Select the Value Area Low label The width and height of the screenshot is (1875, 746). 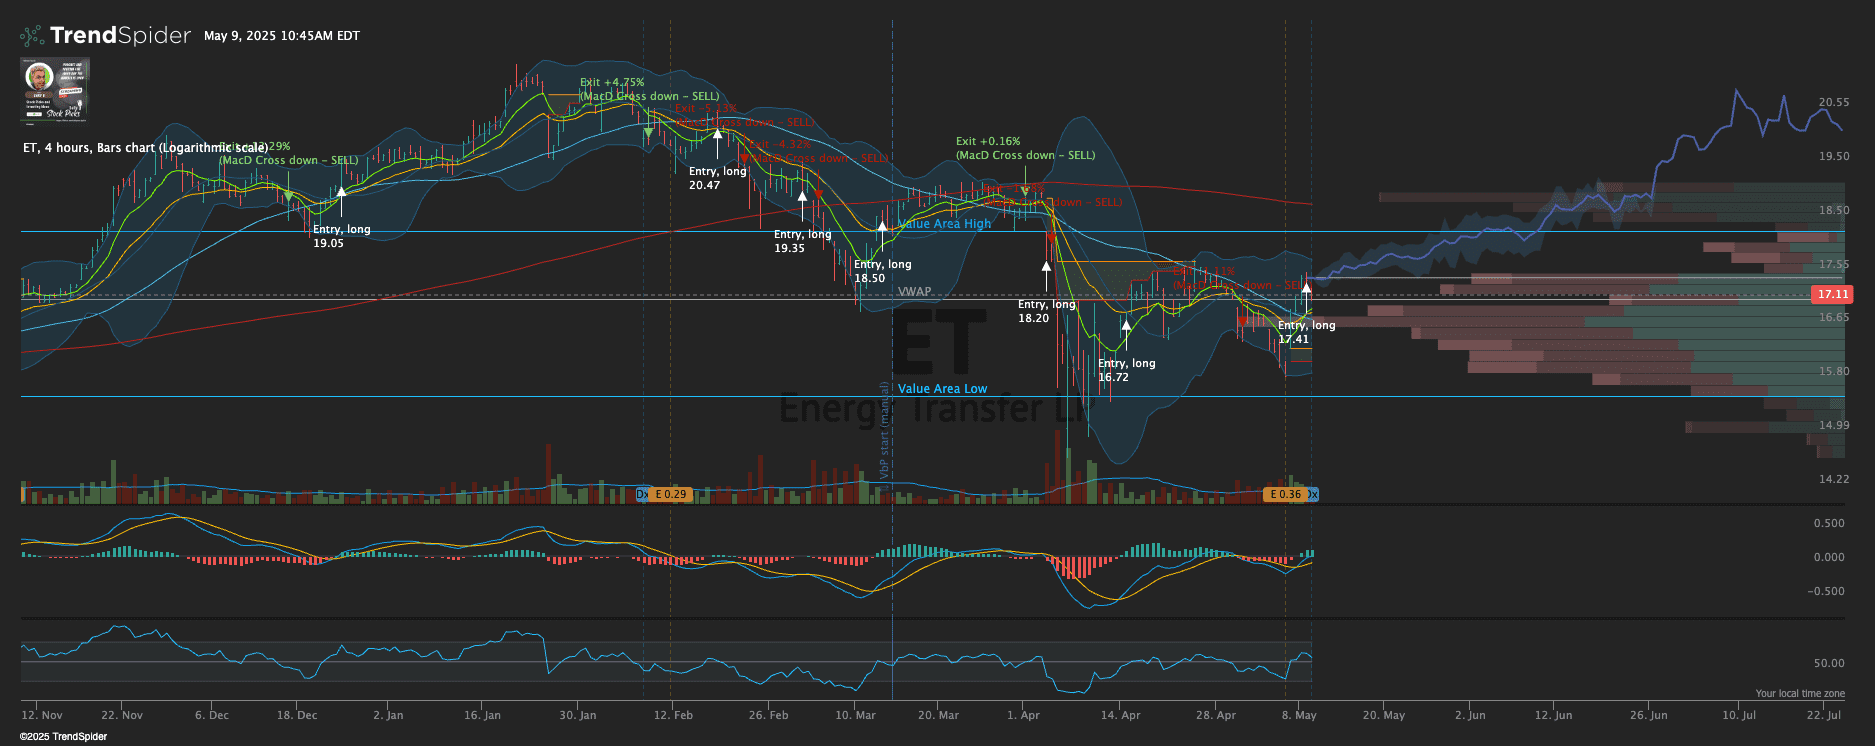(942, 389)
